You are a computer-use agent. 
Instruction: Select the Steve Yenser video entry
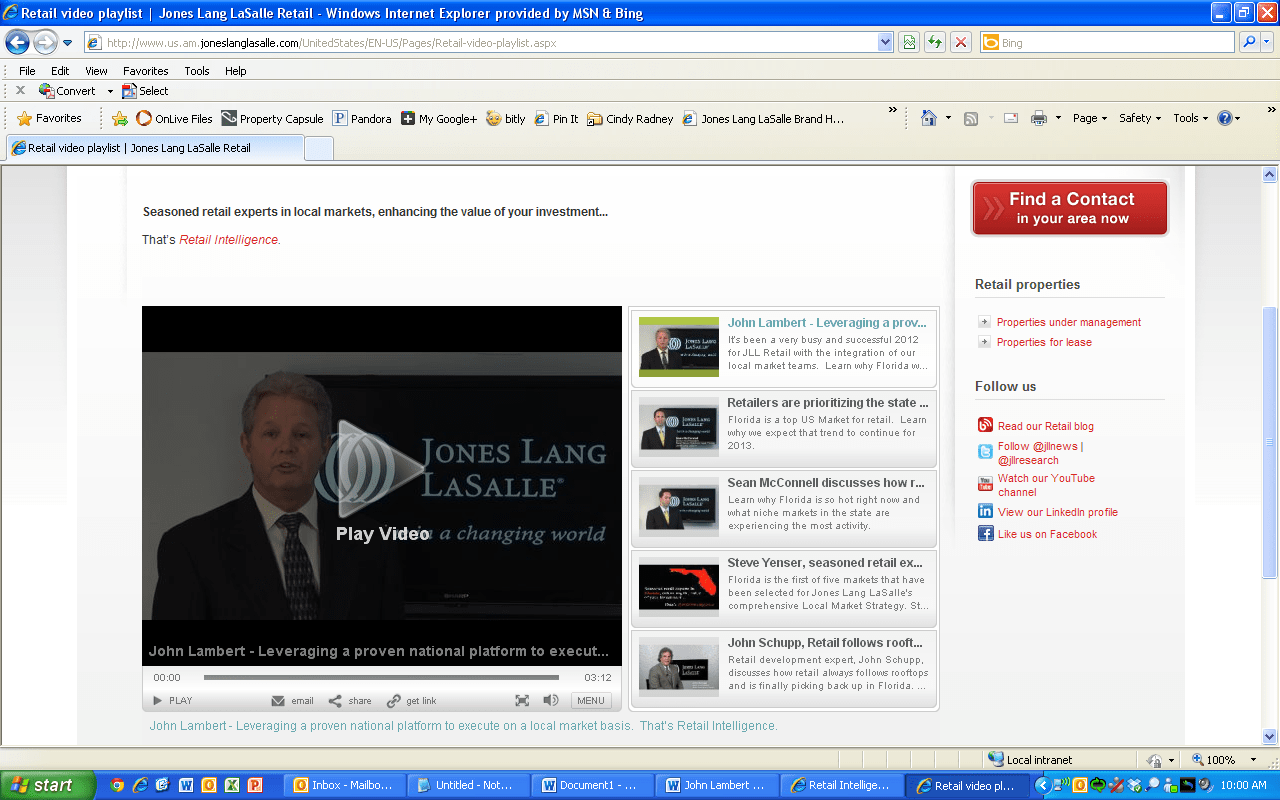click(x=784, y=588)
